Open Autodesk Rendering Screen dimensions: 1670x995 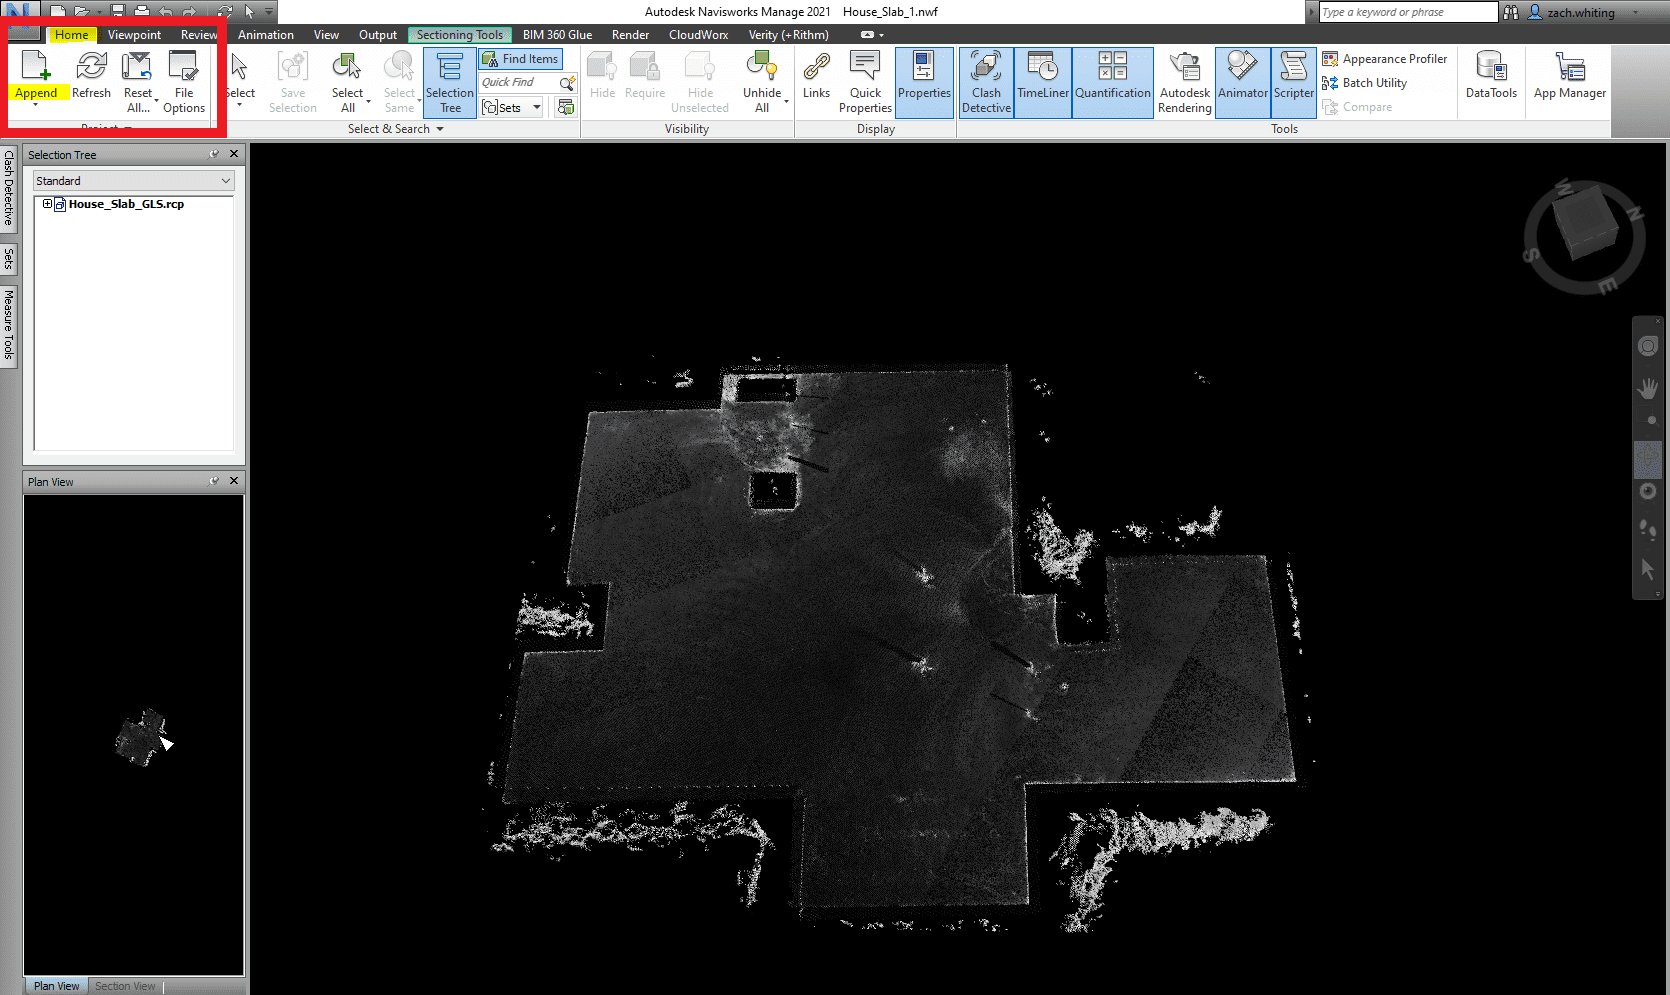click(x=1184, y=80)
